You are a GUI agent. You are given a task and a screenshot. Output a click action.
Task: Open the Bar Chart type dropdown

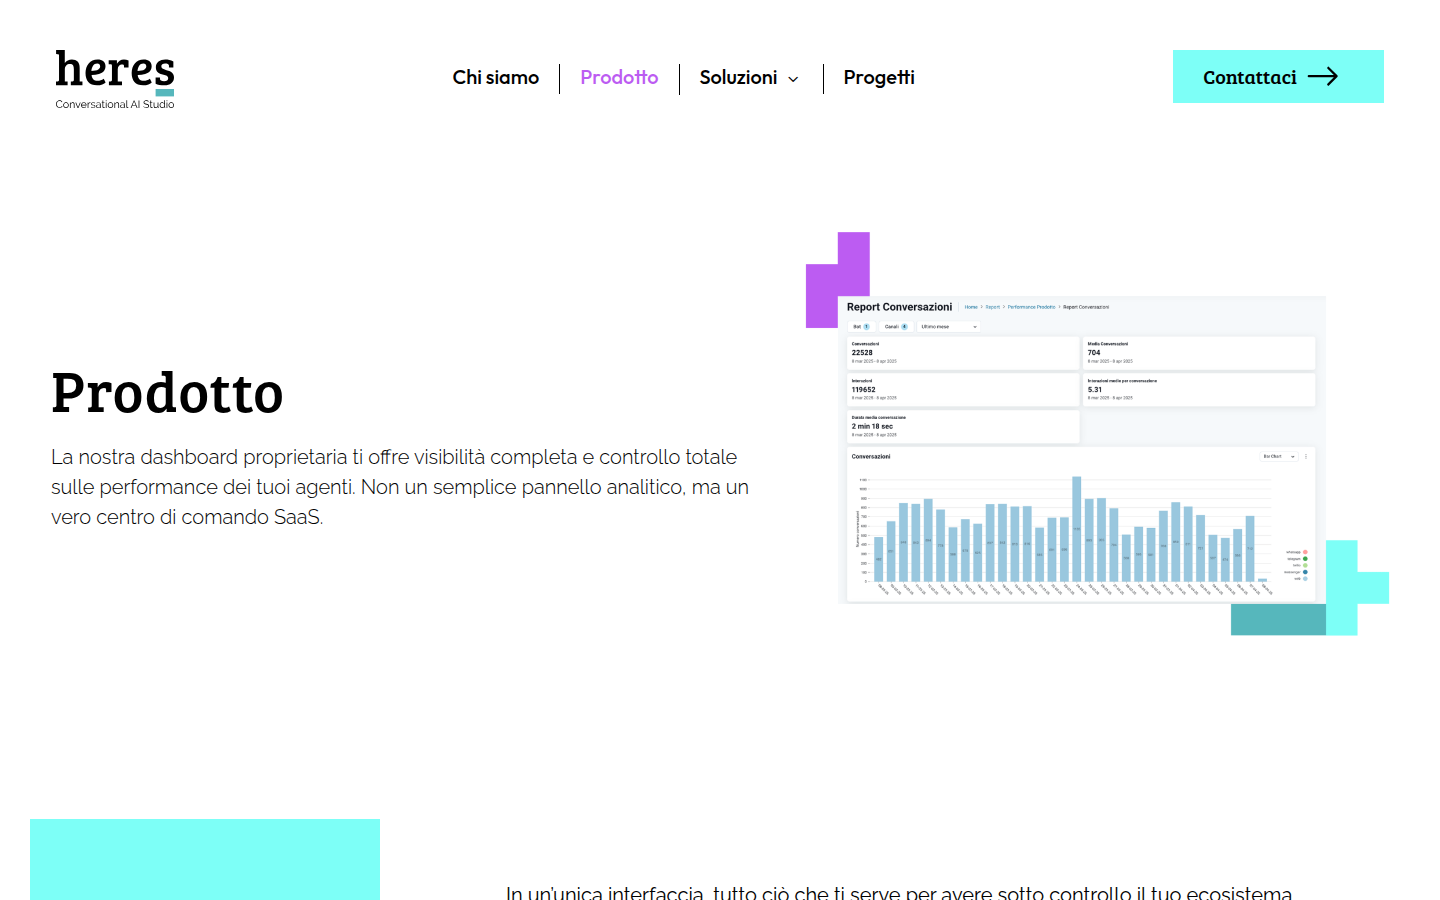(x=1278, y=457)
